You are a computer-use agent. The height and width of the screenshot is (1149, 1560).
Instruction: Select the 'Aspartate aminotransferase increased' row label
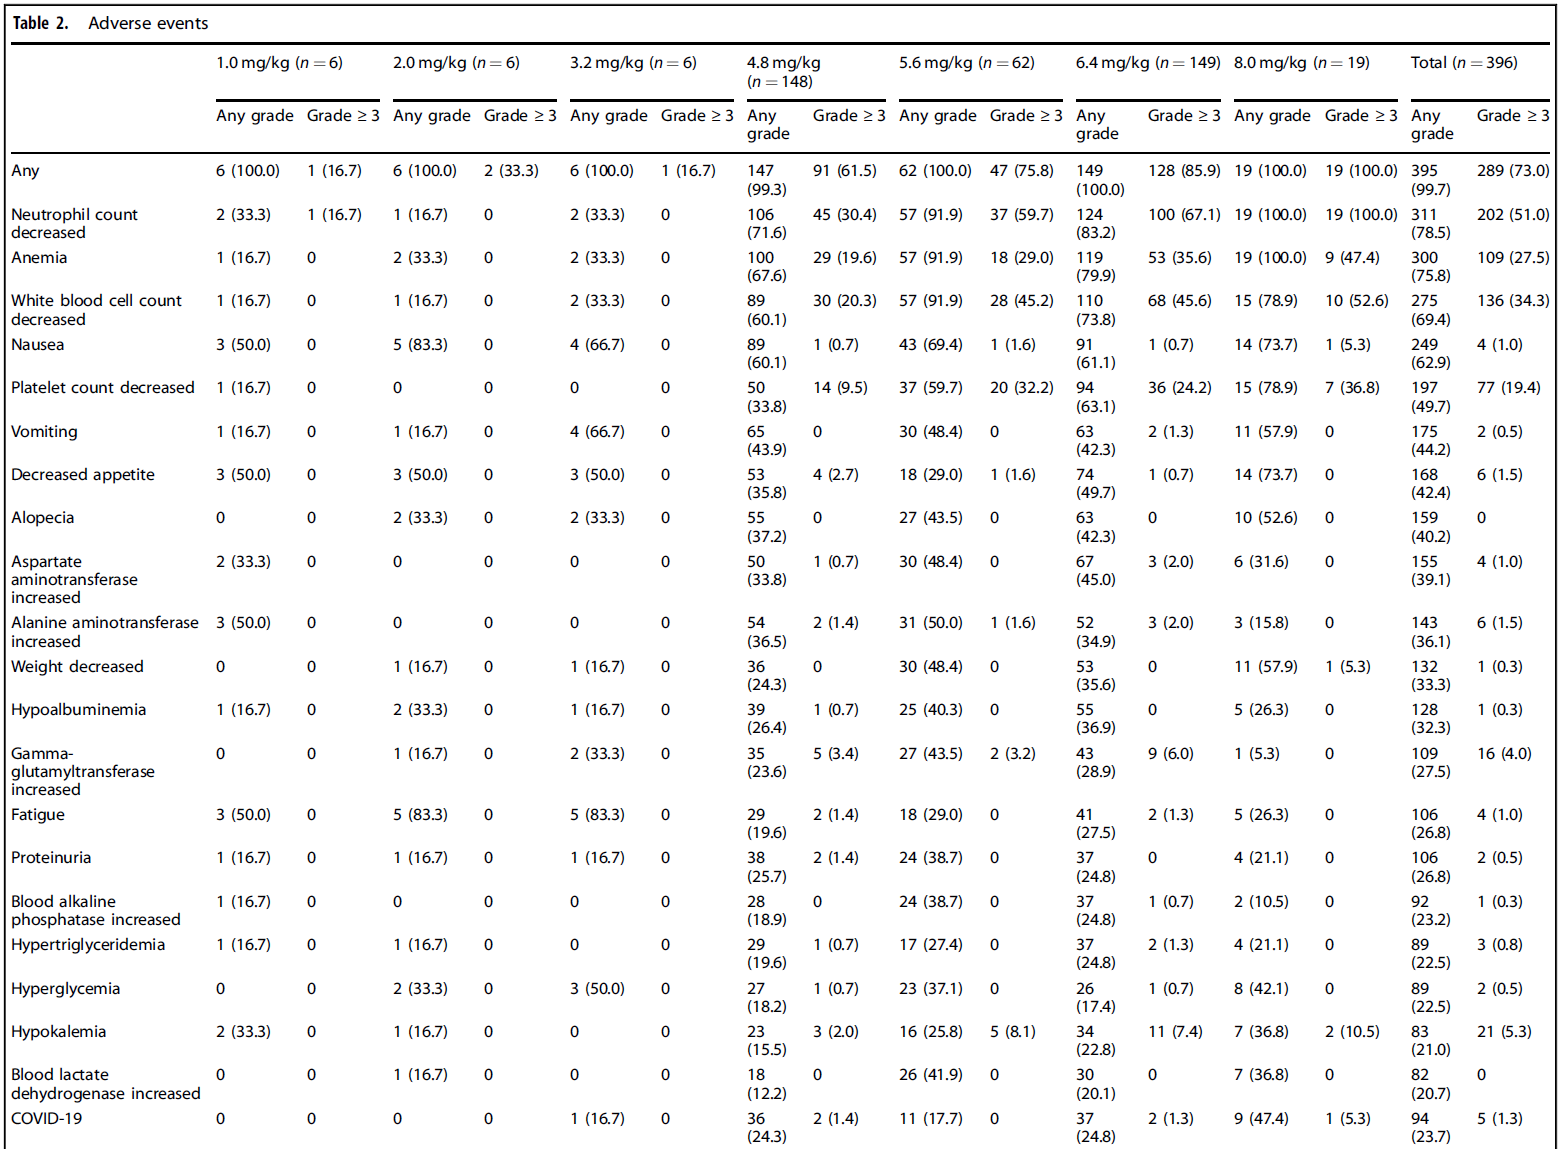pos(74,580)
